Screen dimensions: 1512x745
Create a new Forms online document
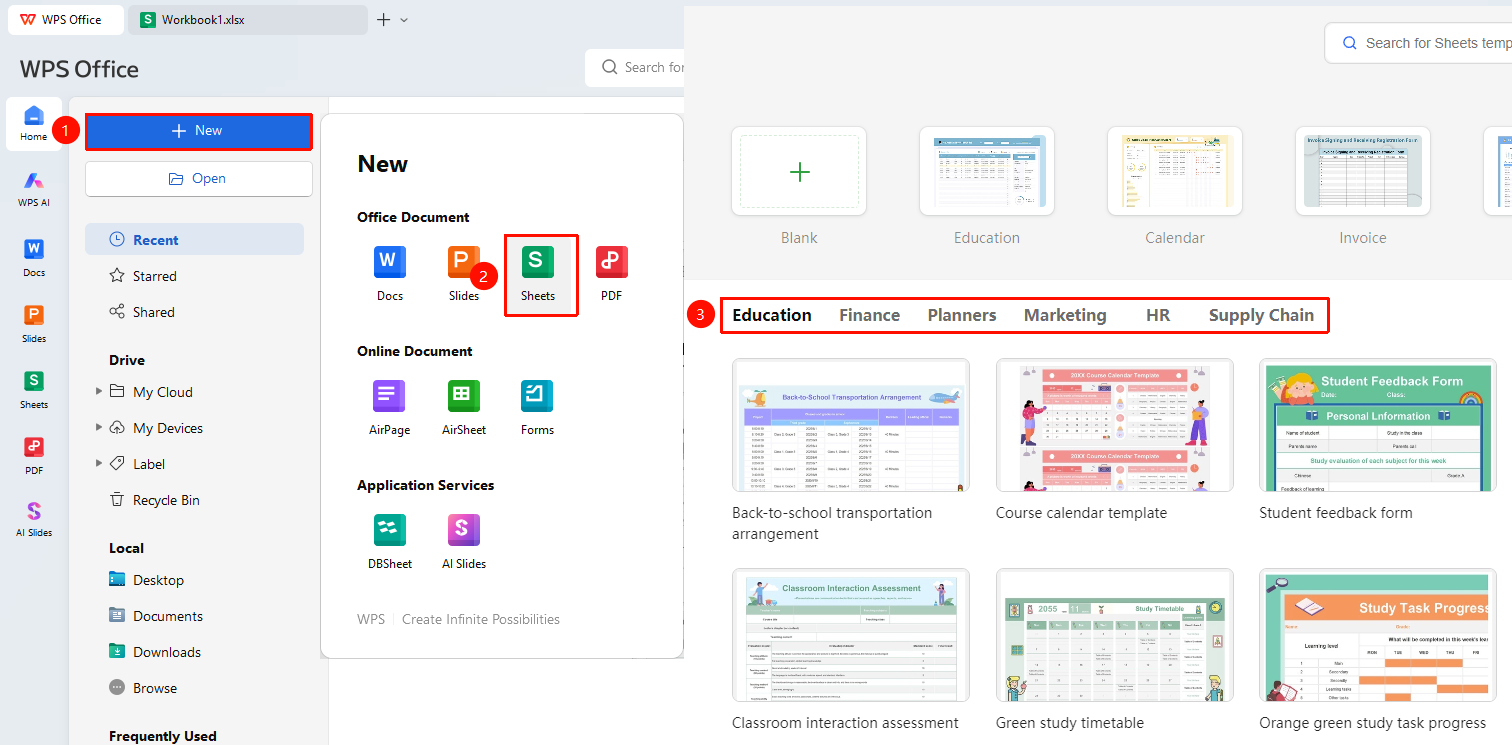click(538, 407)
